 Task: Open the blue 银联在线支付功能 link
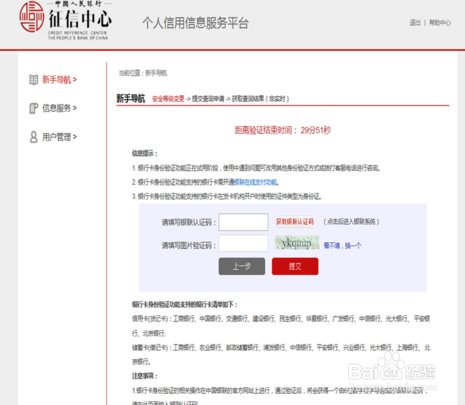(255, 182)
